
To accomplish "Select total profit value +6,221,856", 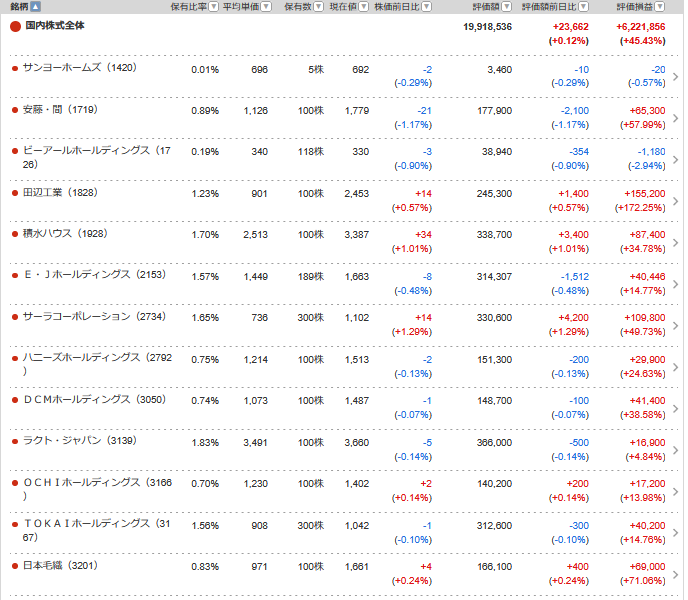I will pos(641,27).
